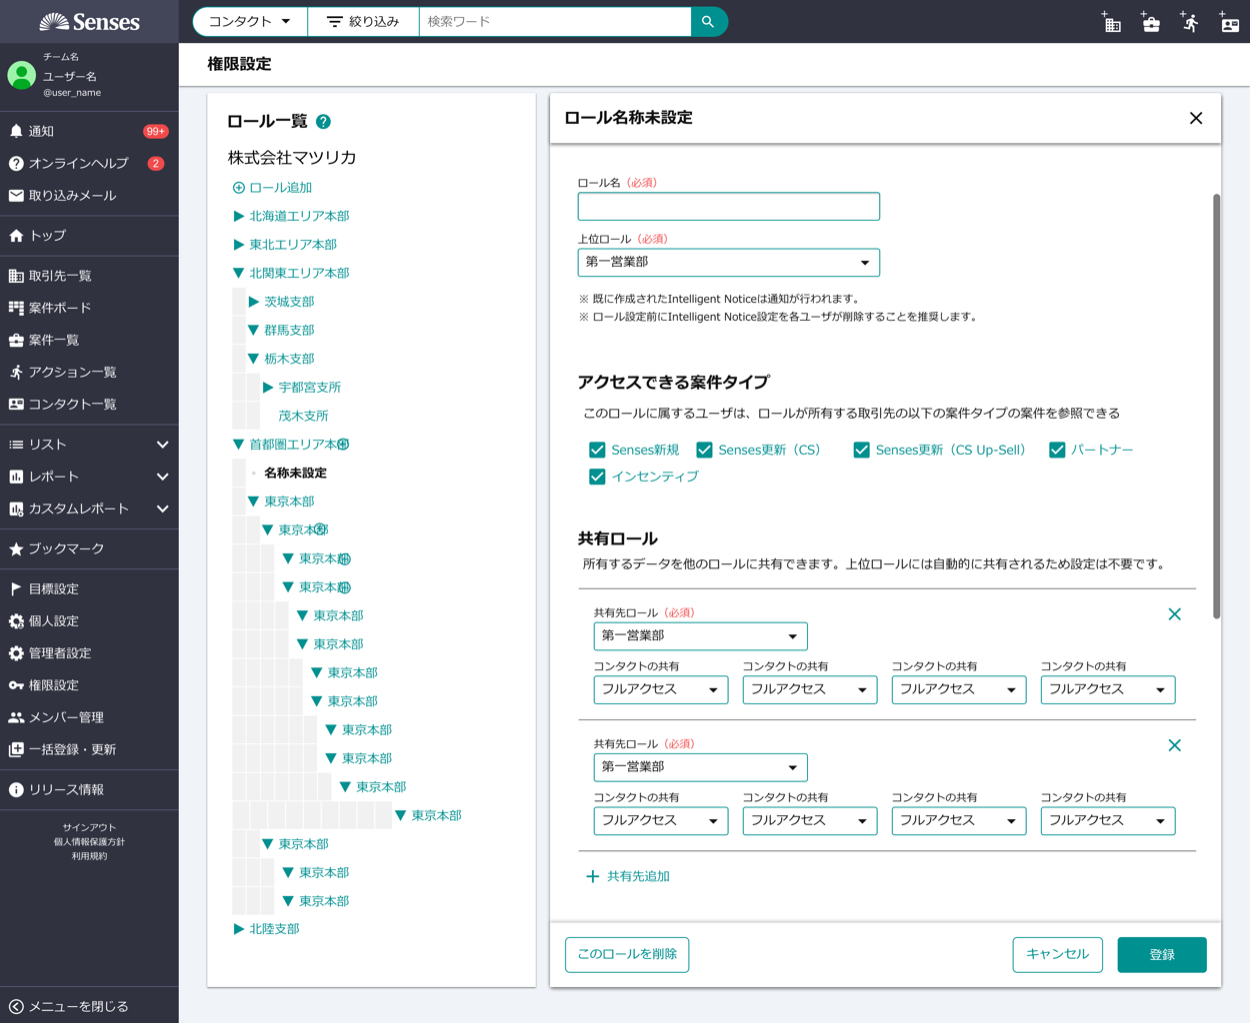This screenshot has height=1023, width=1250.
Task: Disable the インセンティブ checkbox
Action: pyautogui.click(x=597, y=477)
